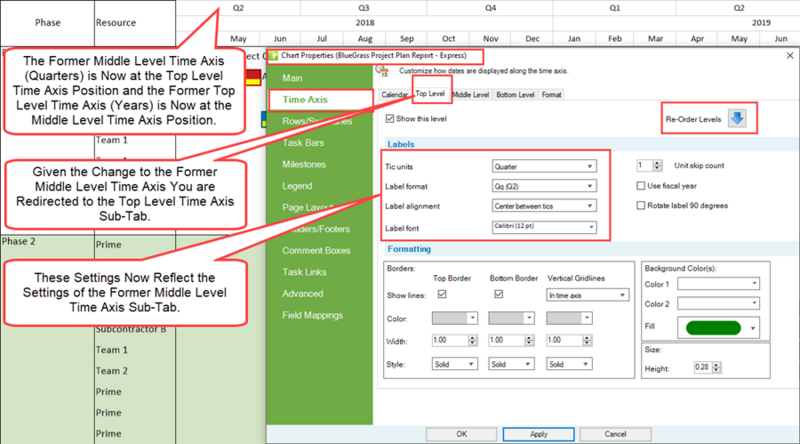Pick the Vertical Gridlines color swatch
The width and height of the screenshot is (800, 444).
[x=569, y=318]
